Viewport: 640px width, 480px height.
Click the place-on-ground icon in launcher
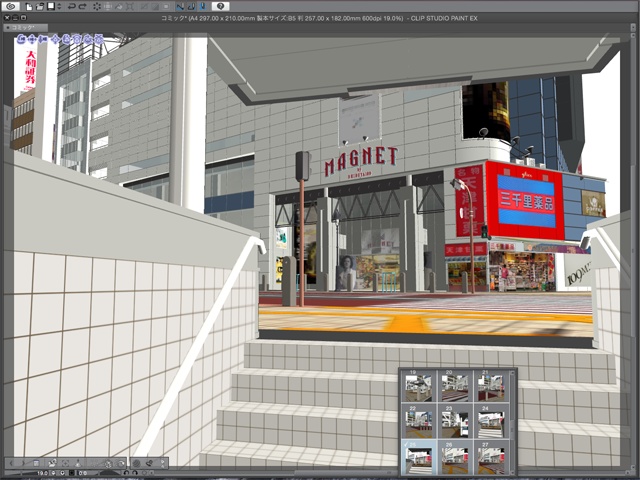[78, 463]
